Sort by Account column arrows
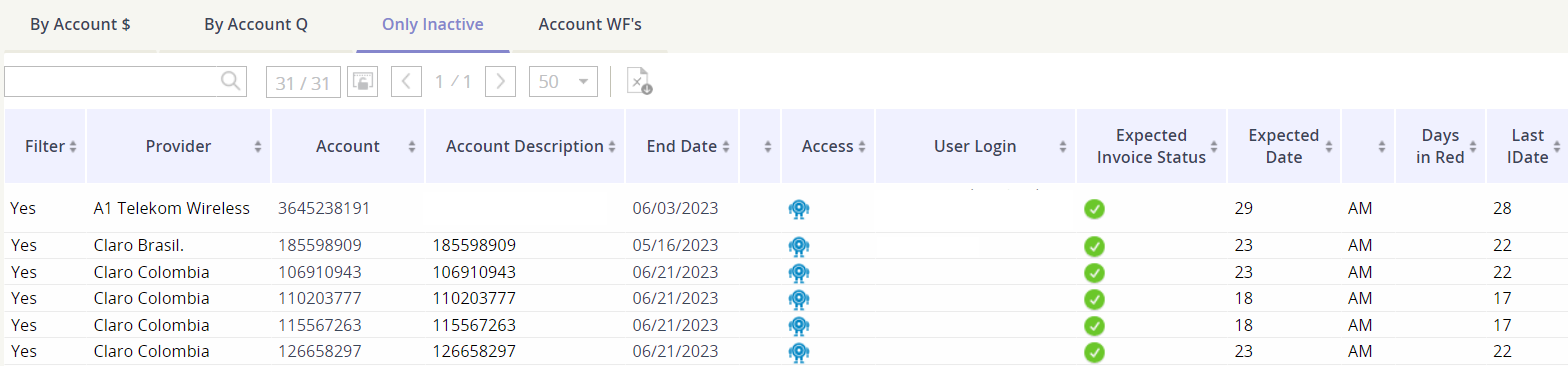 [x=412, y=147]
